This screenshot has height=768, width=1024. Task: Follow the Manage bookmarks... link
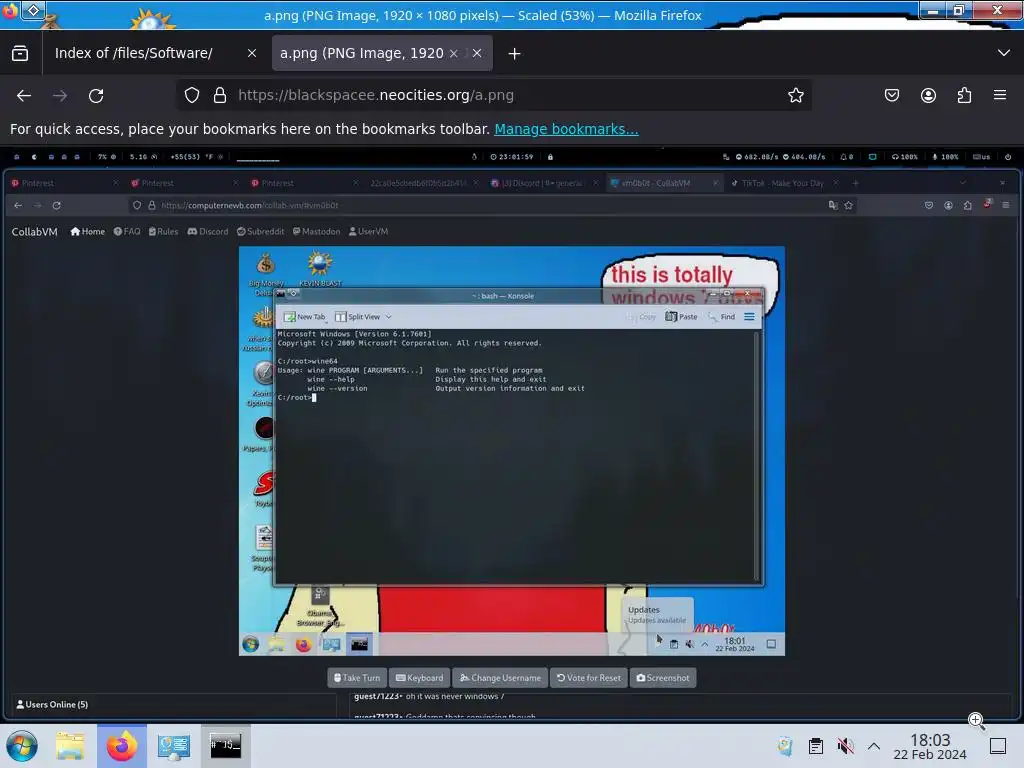(566, 129)
